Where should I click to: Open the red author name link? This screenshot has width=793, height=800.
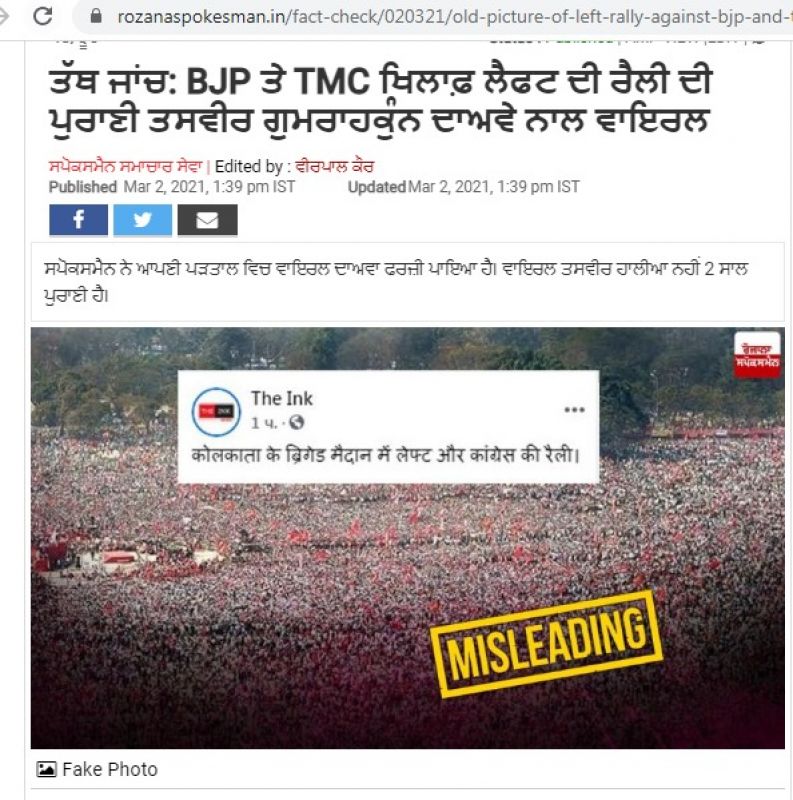(126, 166)
